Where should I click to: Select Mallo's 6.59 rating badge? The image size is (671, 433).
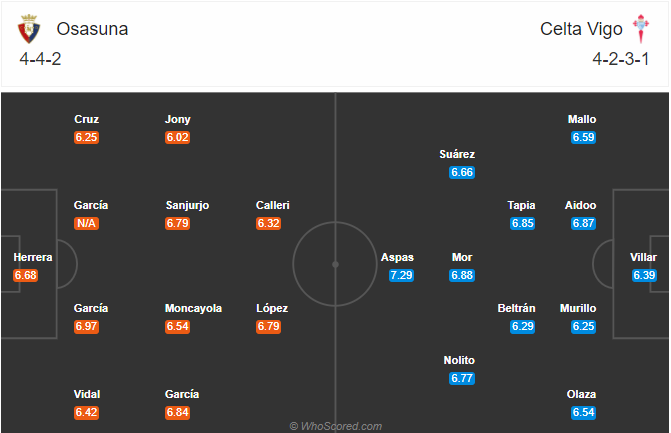pyautogui.click(x=584, y=137)
